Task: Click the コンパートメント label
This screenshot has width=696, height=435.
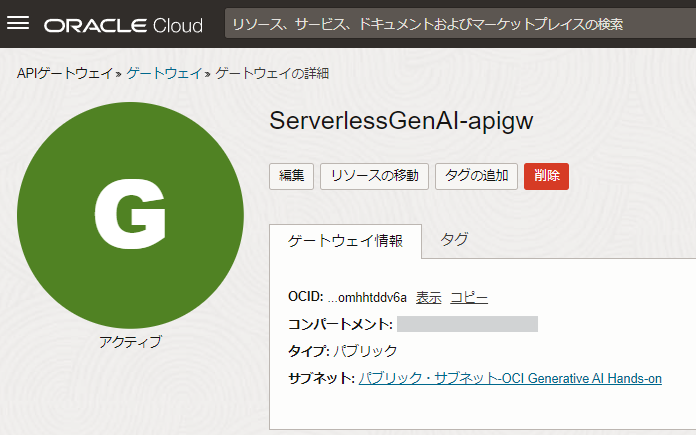Action: (340, 324)
